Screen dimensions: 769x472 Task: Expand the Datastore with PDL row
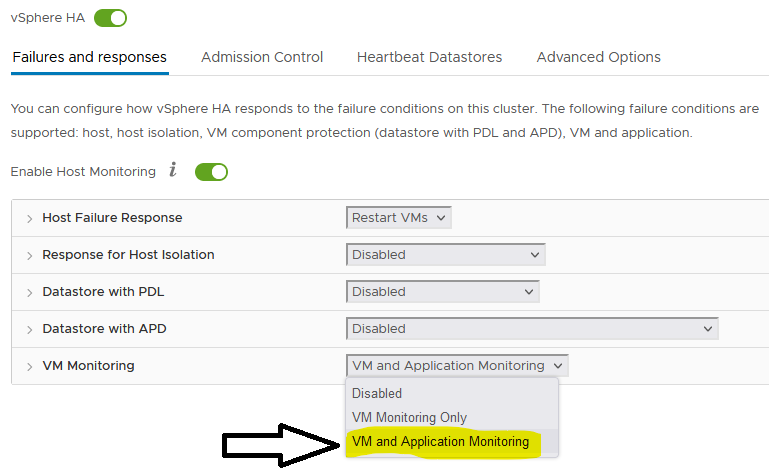(29, 292)
